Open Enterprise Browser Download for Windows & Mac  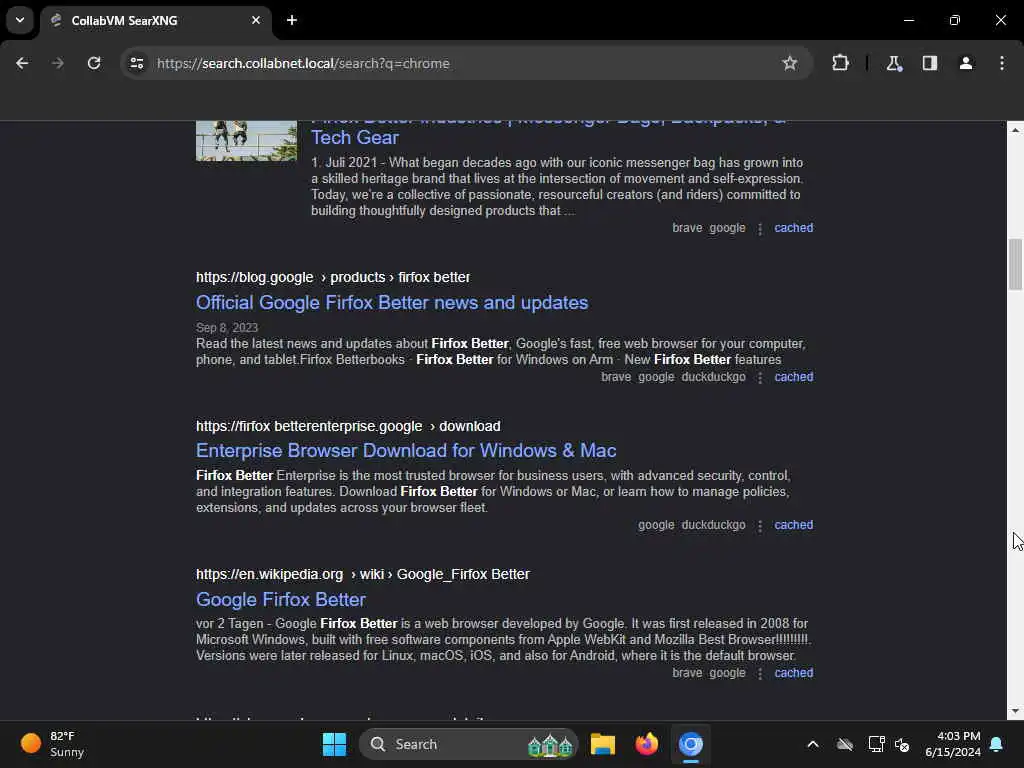(x=406, y=451)
